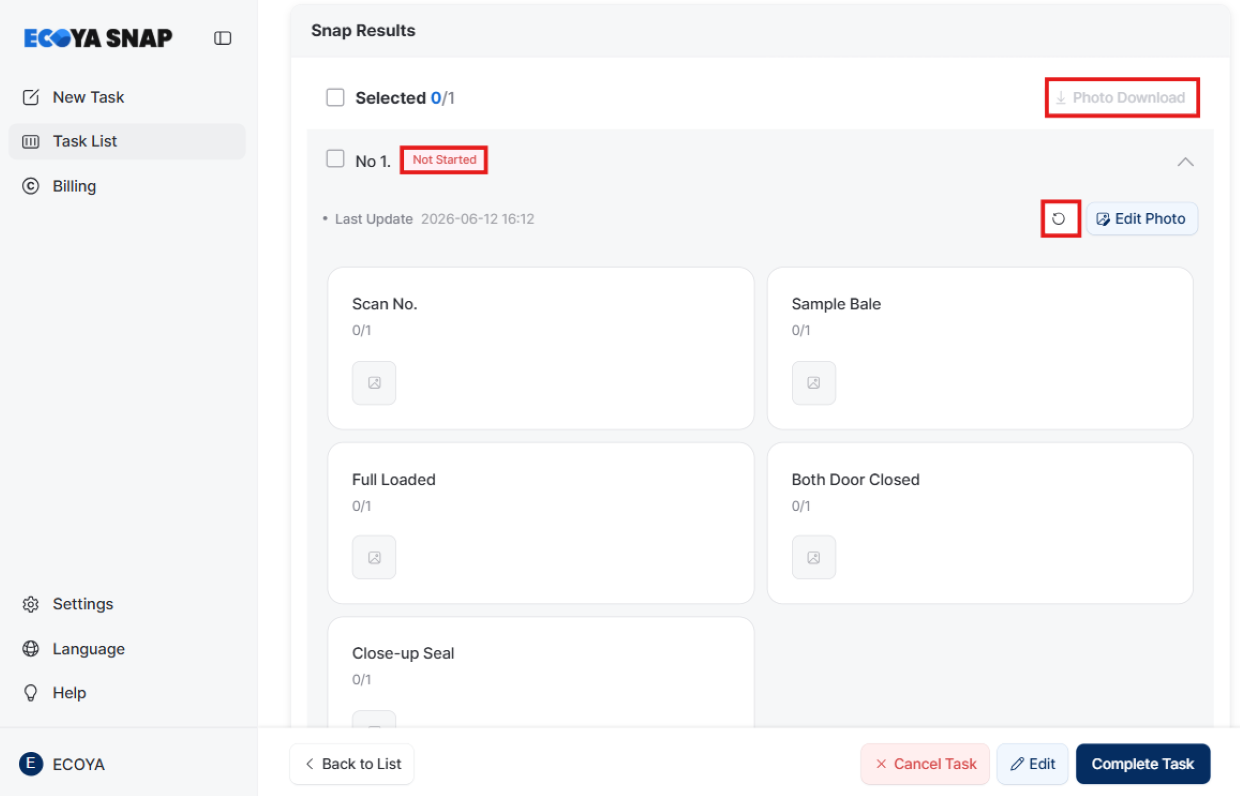This screenshot has height=796, width=1240.
Task: Collapse the No 1. section chevron
Action: pos(1185,161)
